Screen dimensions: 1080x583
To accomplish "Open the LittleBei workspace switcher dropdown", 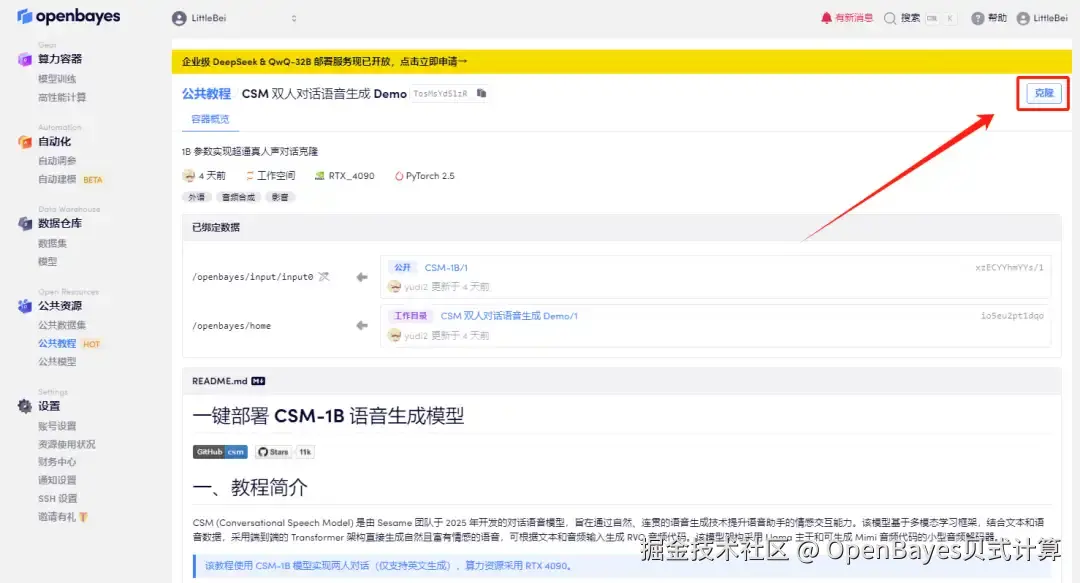I will click(234, 19).
